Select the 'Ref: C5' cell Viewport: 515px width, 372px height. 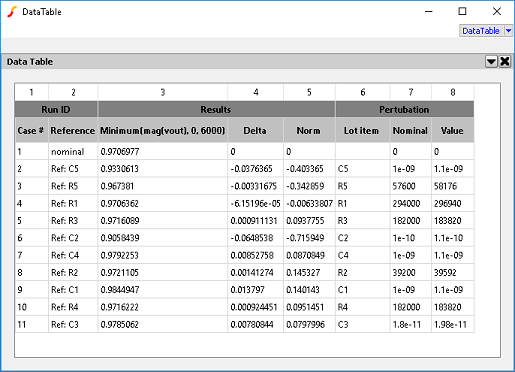tap(73, 169)
